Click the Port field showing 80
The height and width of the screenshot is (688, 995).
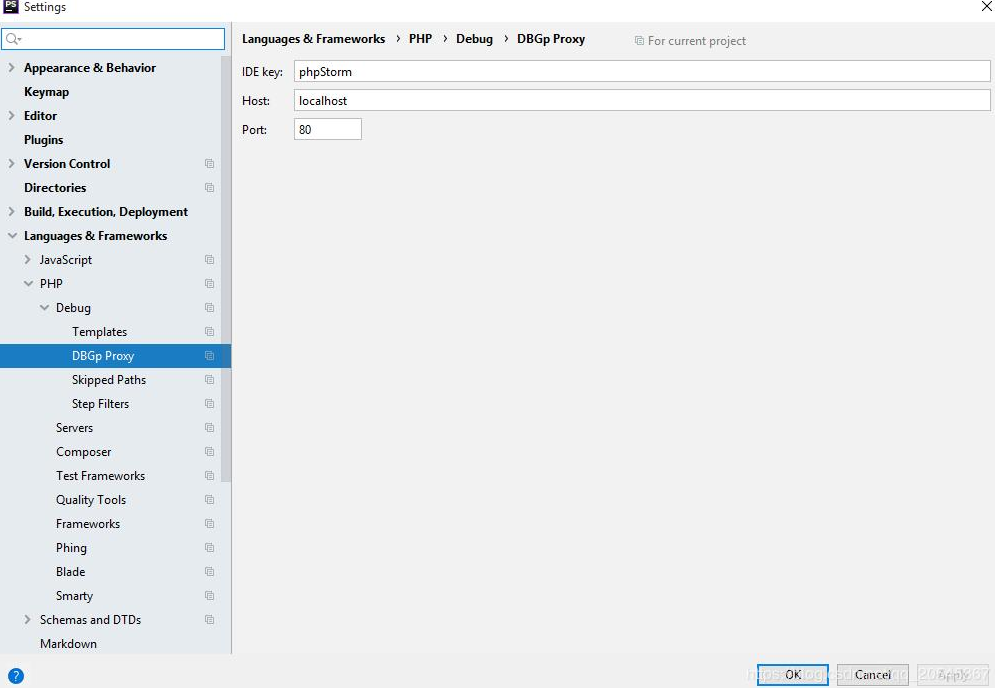click(x=327, y=129)
